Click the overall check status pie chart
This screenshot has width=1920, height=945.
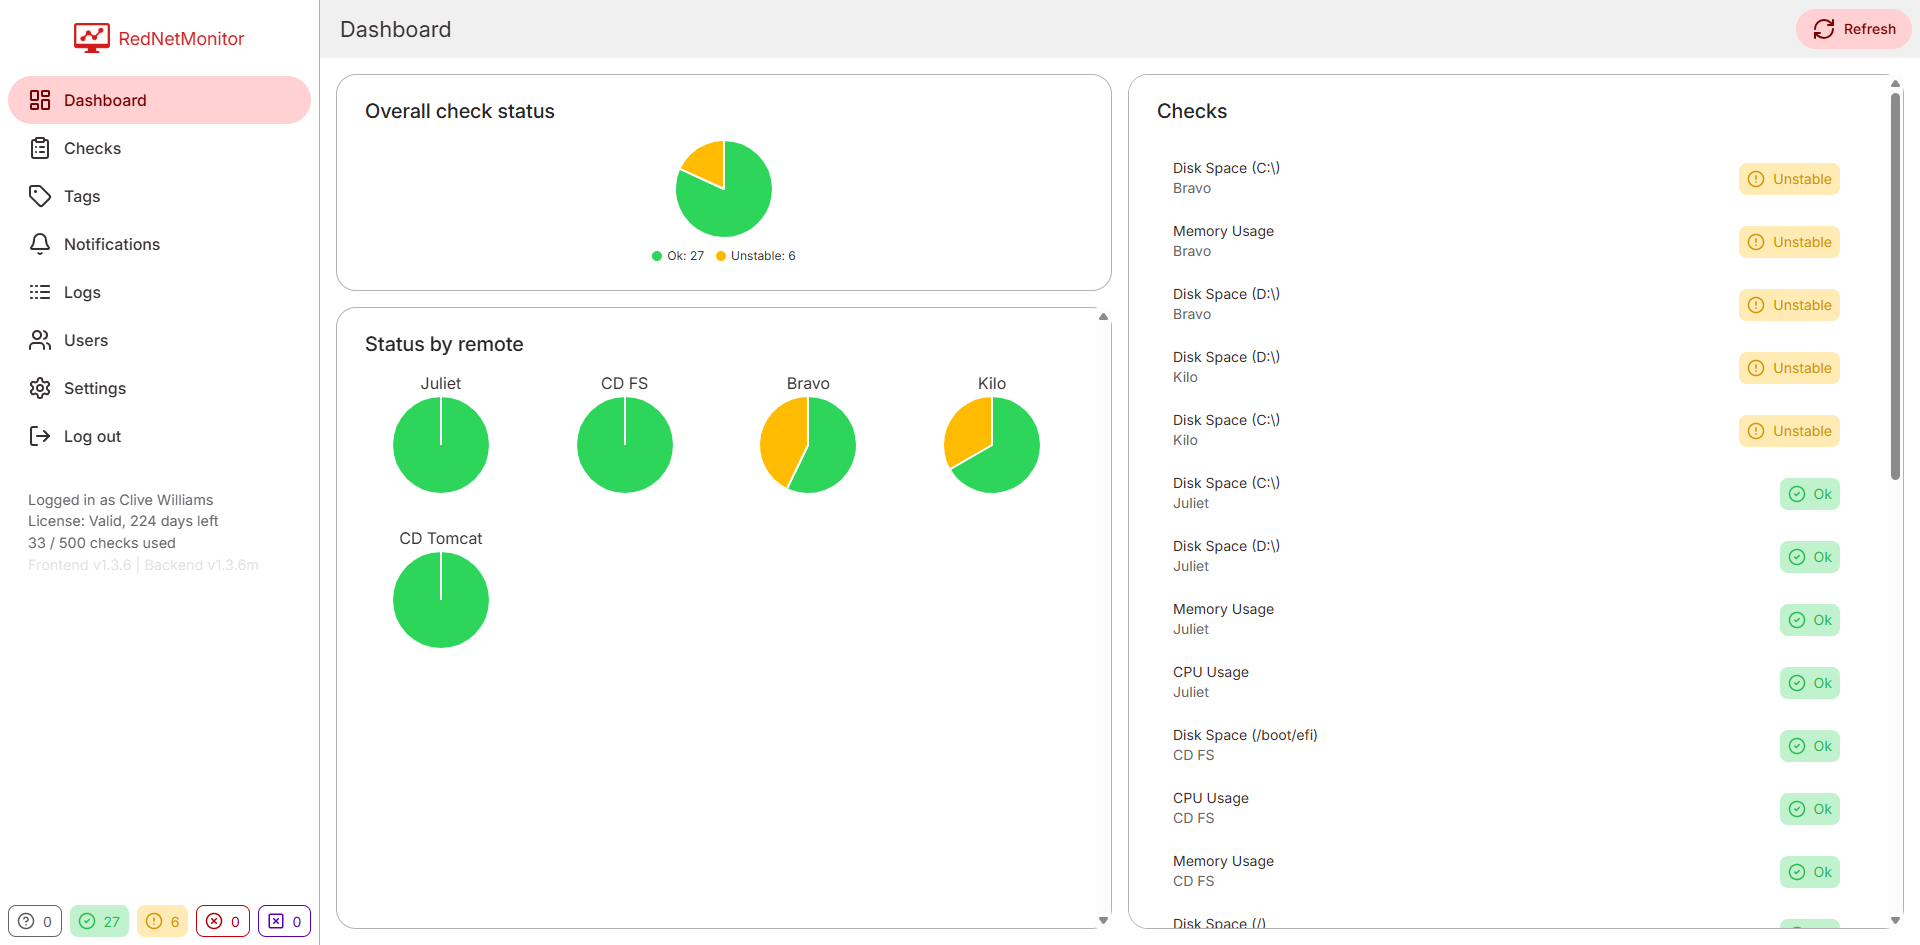[x=724, y=189]
